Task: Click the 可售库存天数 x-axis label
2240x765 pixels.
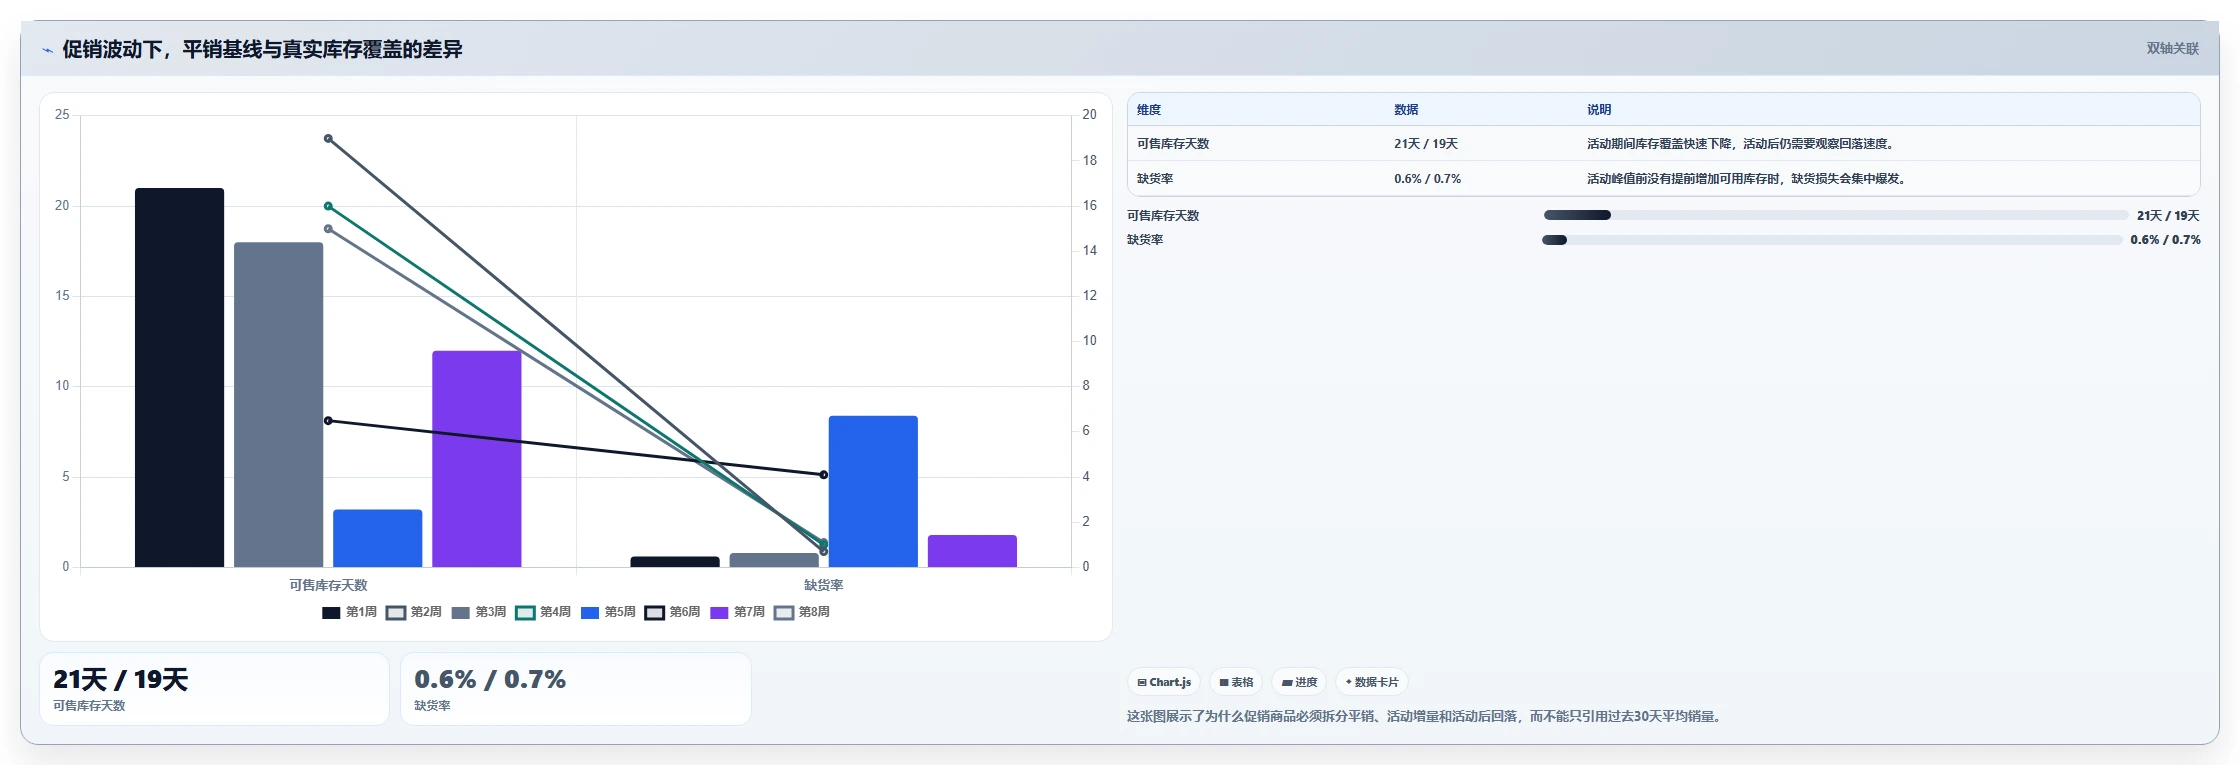Action: (x=328, y=585)
